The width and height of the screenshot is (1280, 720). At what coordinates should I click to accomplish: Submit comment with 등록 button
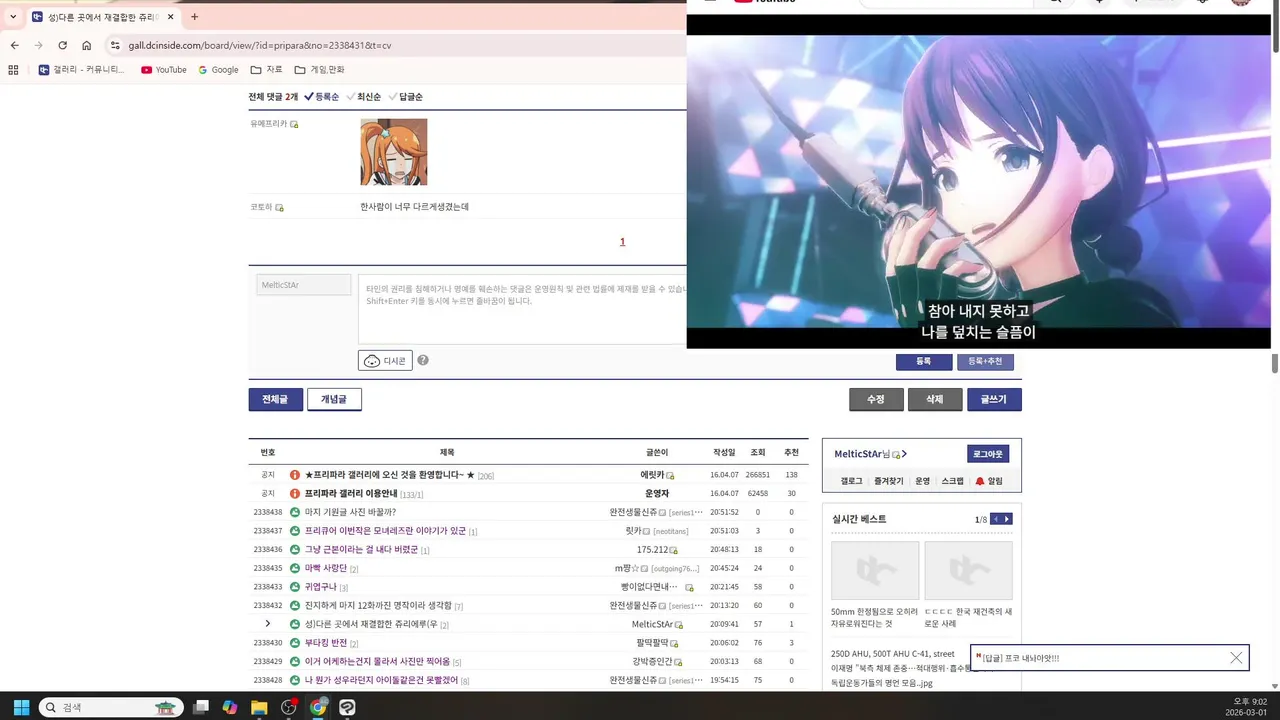(923, 361)
